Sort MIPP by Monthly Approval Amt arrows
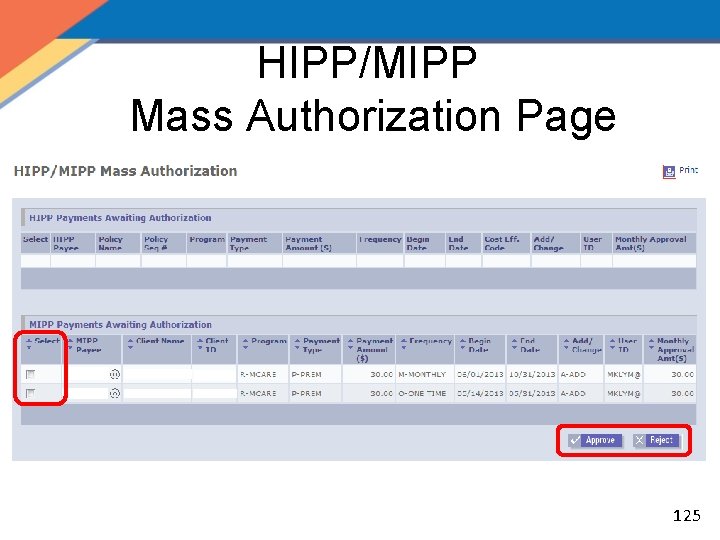Screen dimensions: 720x540 coord(651,344)
